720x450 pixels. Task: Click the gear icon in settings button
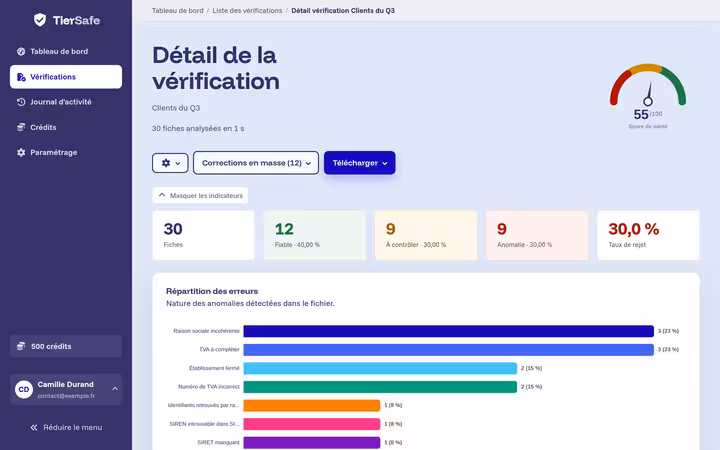point(166,163)
